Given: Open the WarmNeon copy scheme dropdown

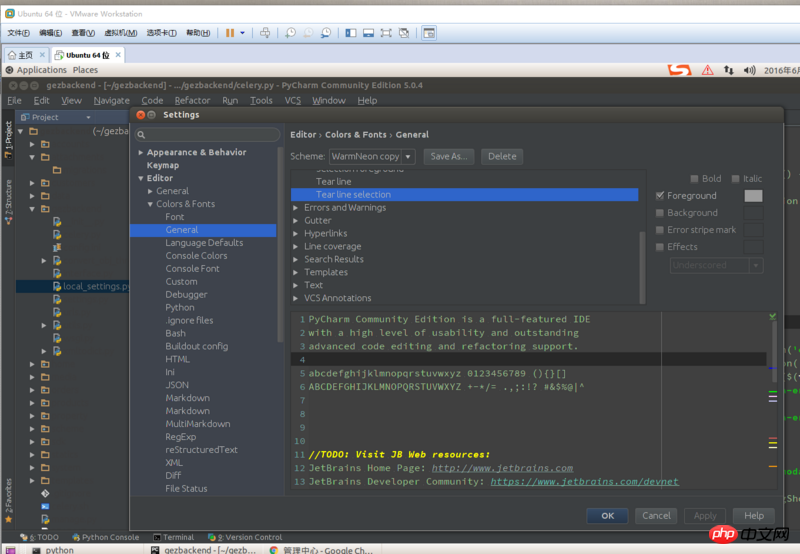Looking at the screenshot, I should click(x=371, y=156).
